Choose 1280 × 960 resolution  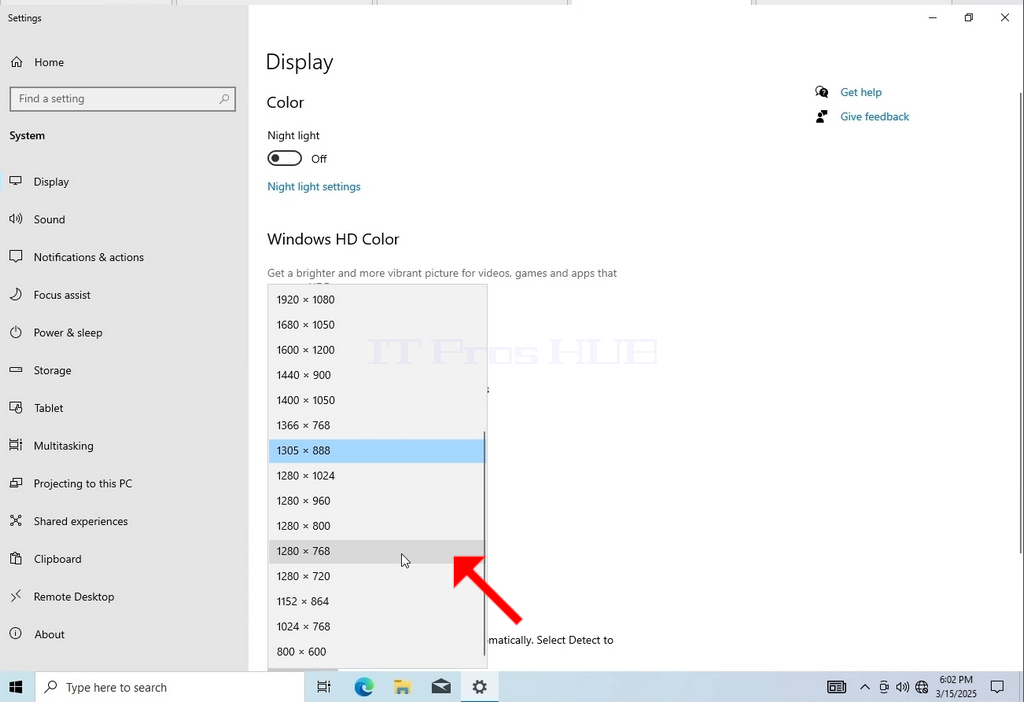coord(377,501)
